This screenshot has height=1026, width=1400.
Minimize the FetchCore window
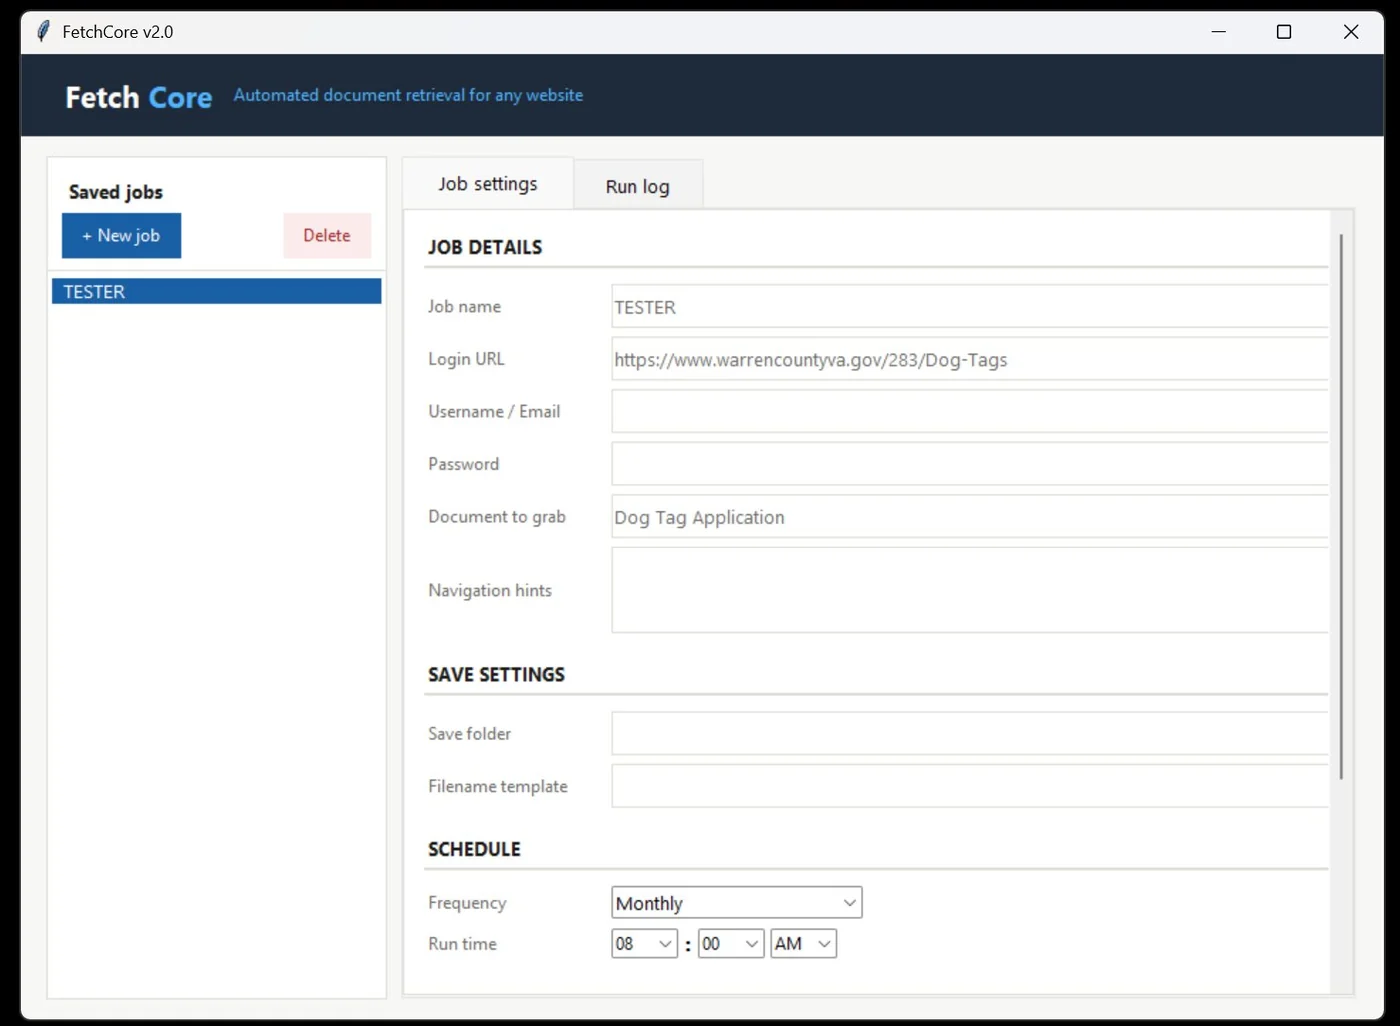[1218, 32]
